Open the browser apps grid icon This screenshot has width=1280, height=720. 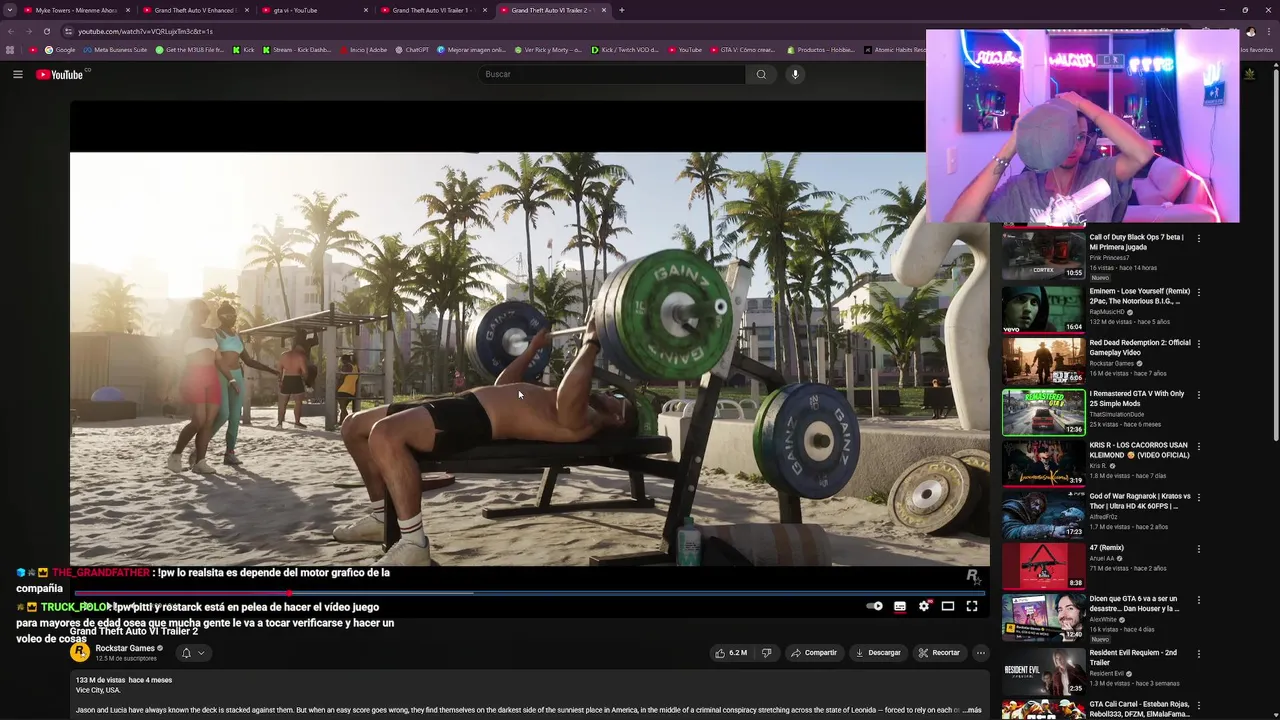[x=10, y=50]
